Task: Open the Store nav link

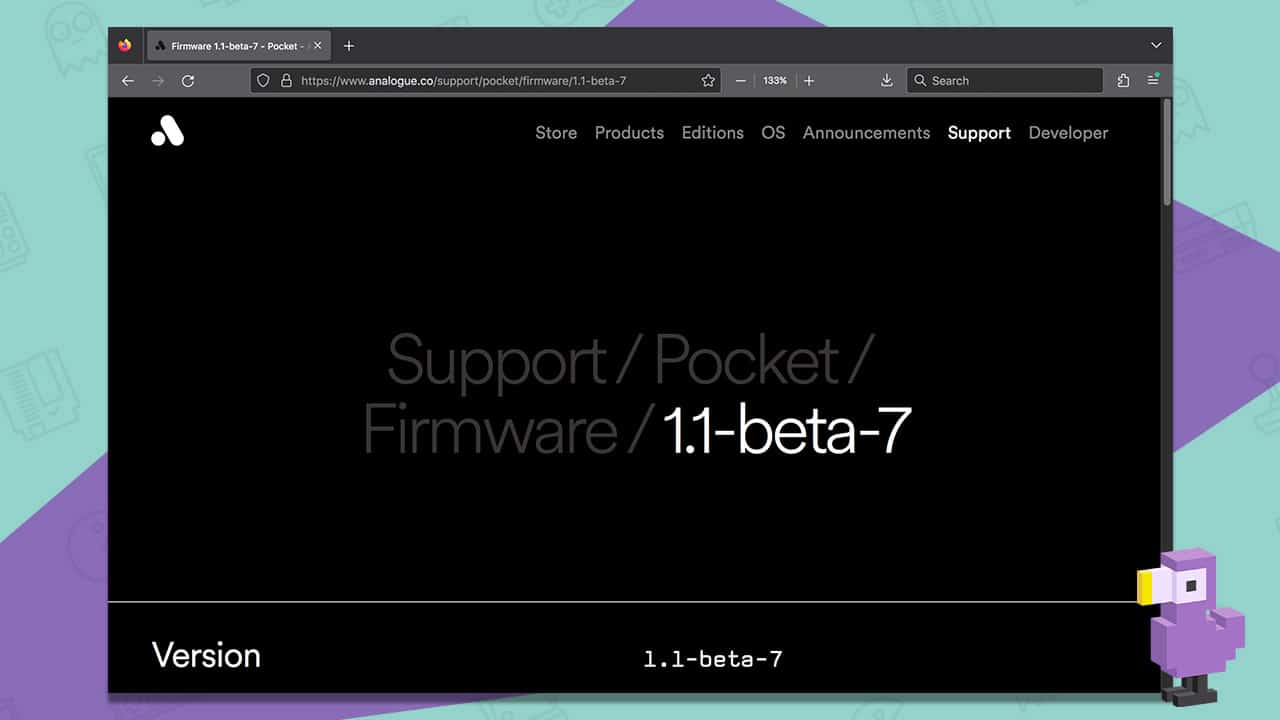Action: point(556,133)
